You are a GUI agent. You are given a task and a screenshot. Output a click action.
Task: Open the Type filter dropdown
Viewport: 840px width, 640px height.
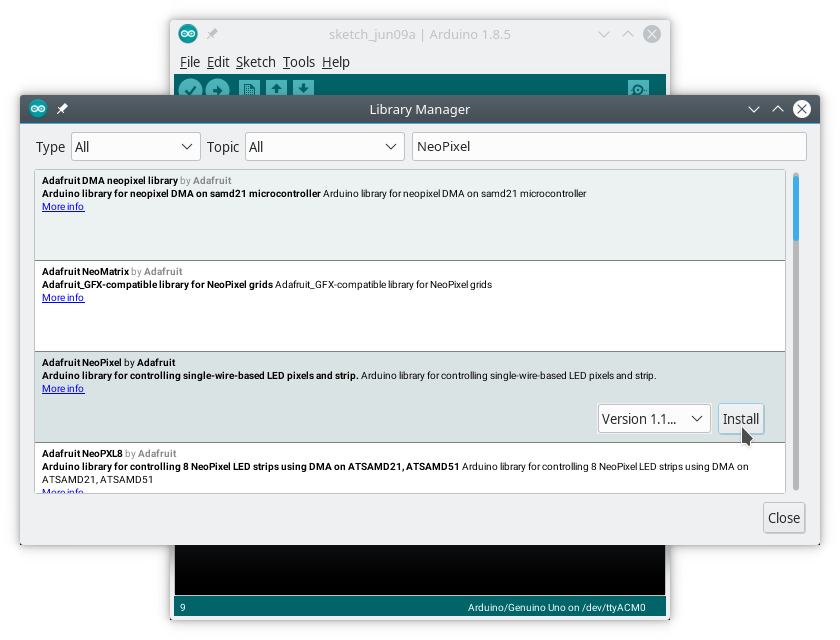[x=136, y=147]
